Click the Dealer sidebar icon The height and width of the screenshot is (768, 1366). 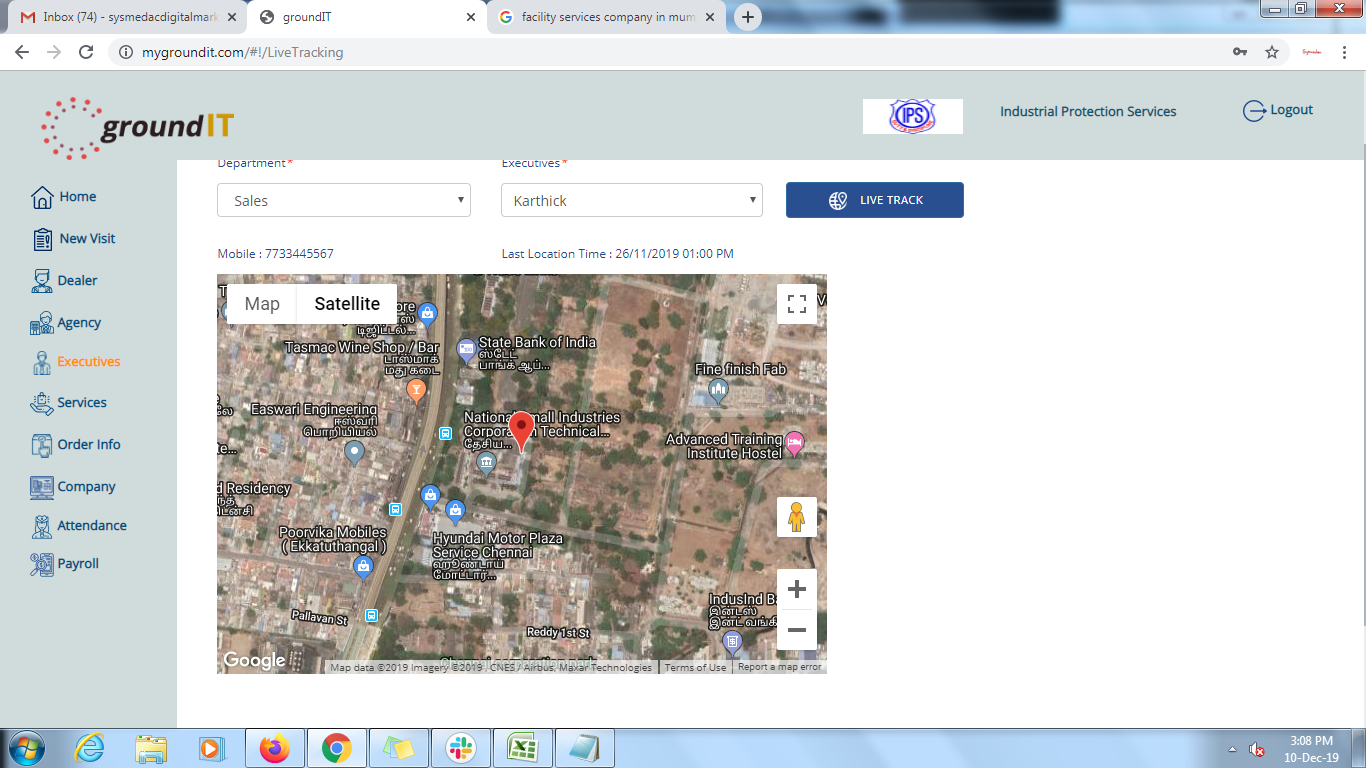click(42, 281)
